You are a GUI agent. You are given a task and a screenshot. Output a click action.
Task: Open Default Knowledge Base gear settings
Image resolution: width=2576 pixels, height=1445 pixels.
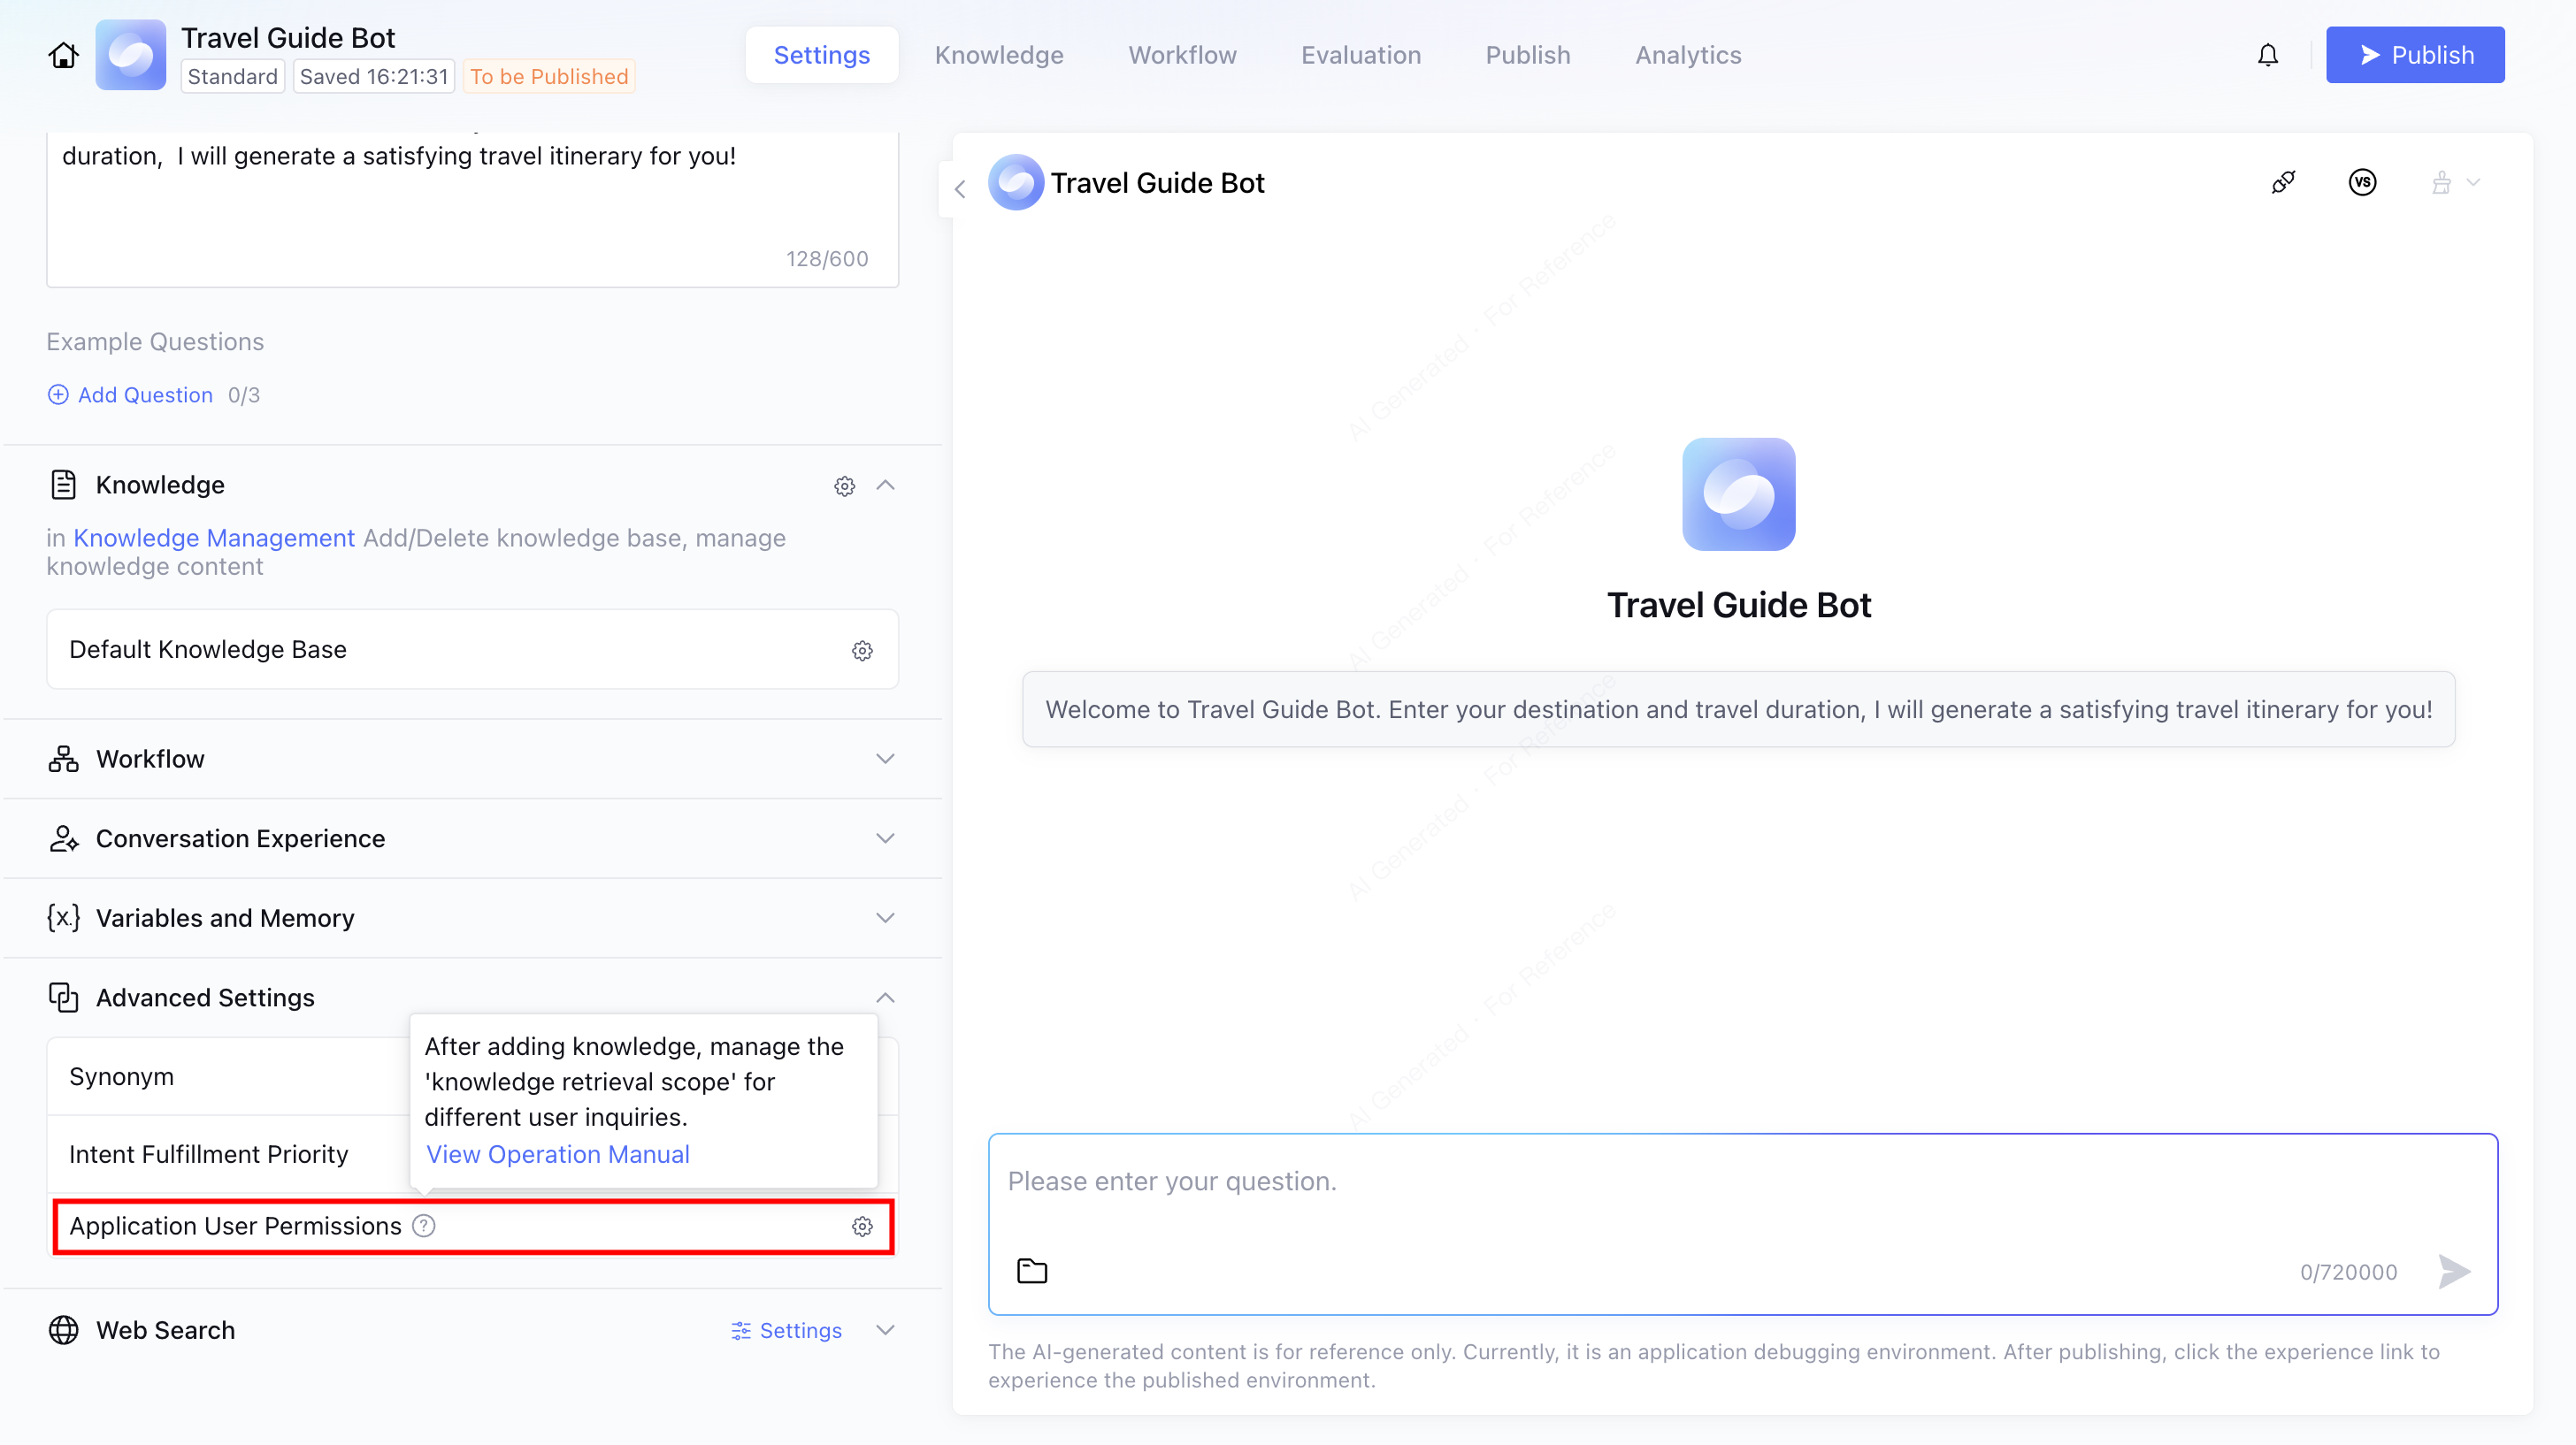(862, 651)
